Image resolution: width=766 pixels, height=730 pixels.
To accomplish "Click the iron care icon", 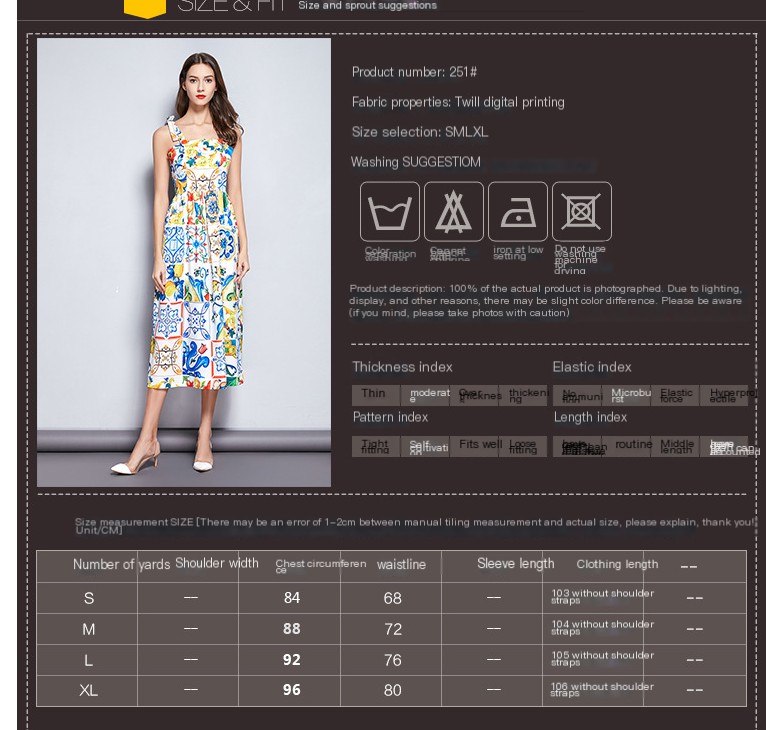I will click(x=517, y=211).
